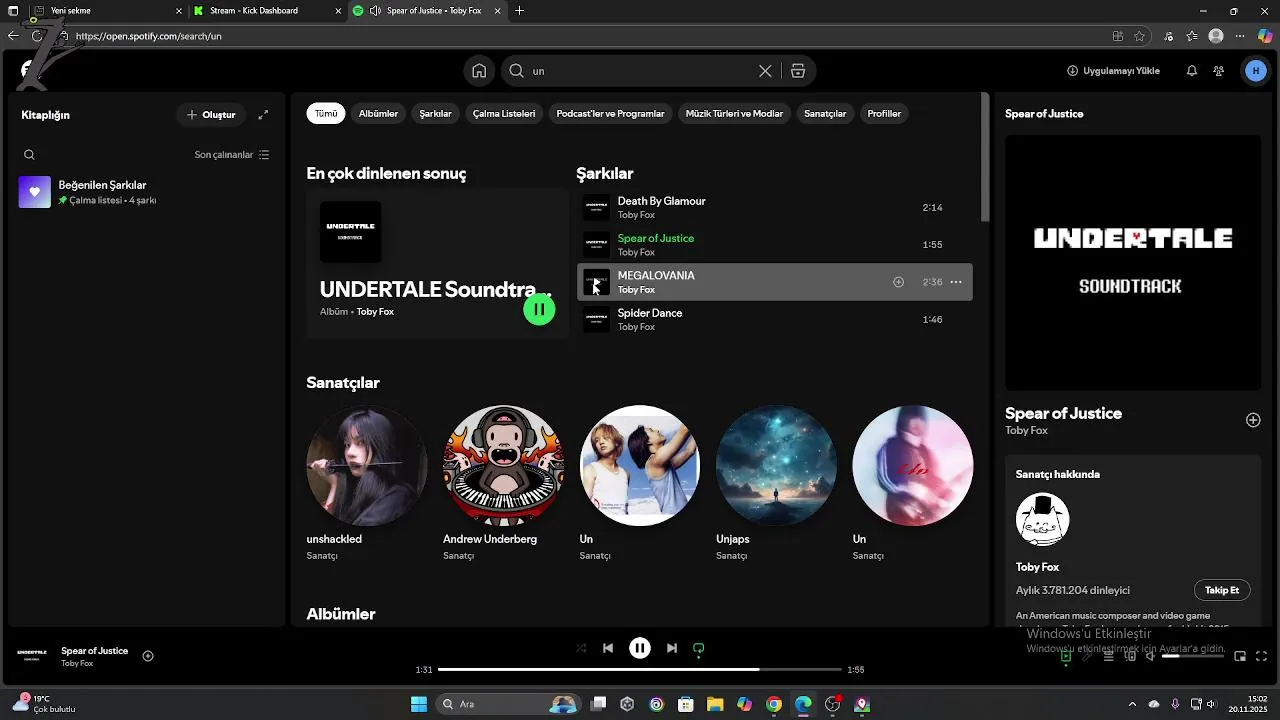Select the Spear of Justice song row
Image resolution: width=1280 pixels, height=720 pixels.
click(775, 245)
